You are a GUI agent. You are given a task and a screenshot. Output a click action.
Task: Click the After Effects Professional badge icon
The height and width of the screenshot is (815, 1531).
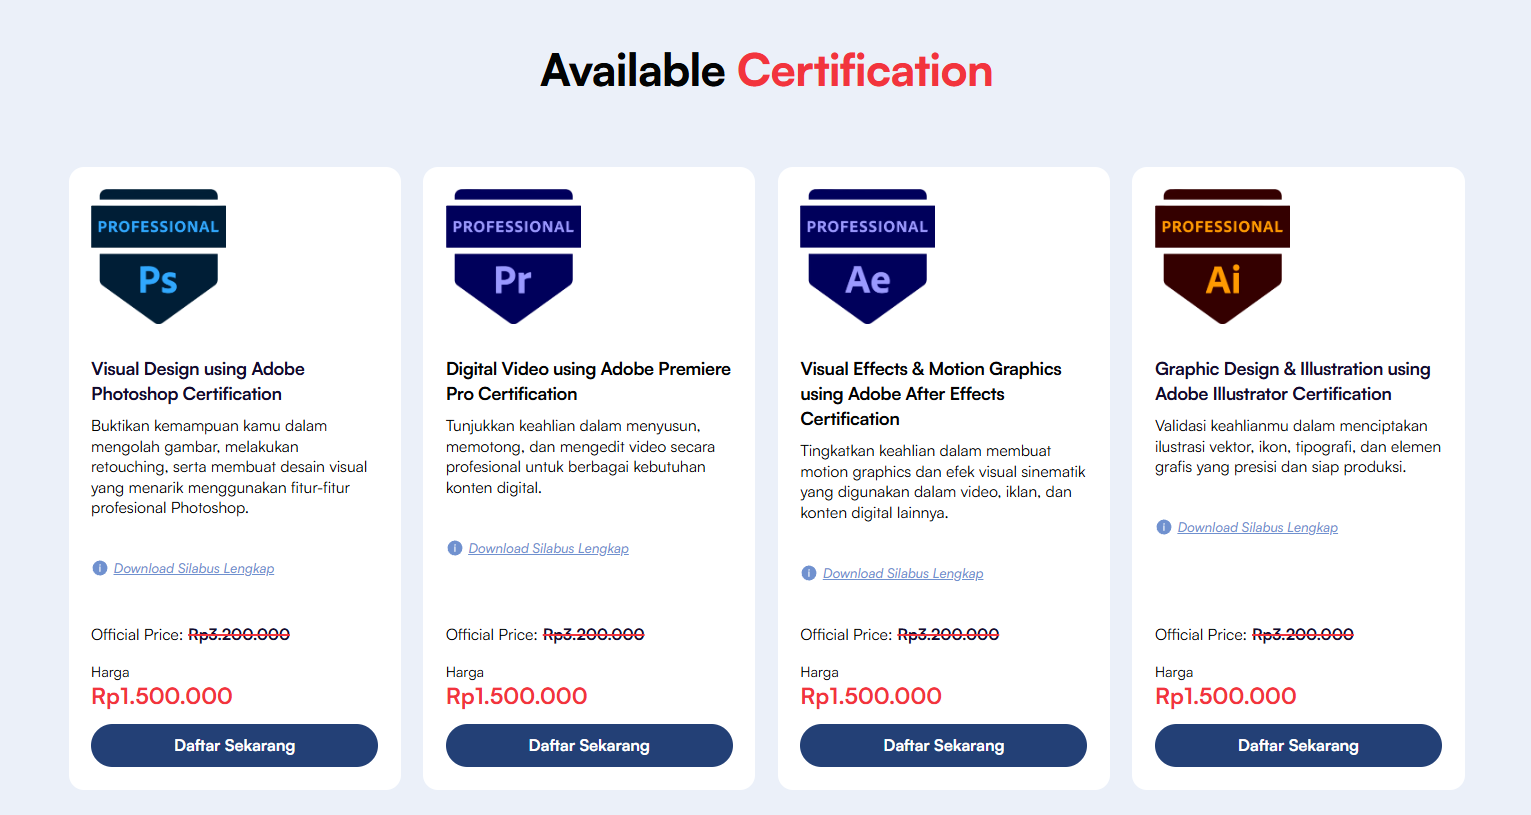coord(867,255)
